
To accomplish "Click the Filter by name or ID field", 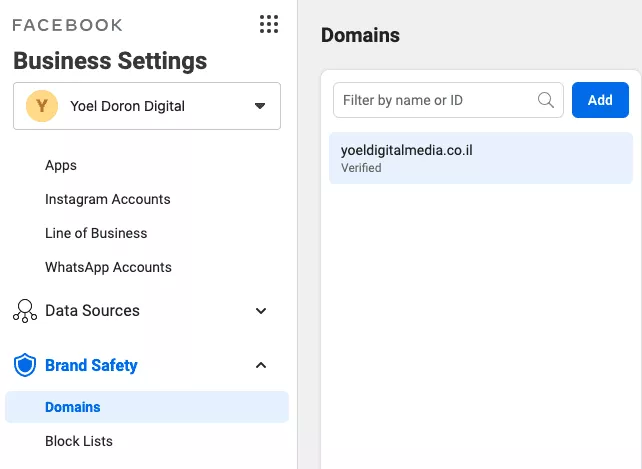I will pos(448,100).
